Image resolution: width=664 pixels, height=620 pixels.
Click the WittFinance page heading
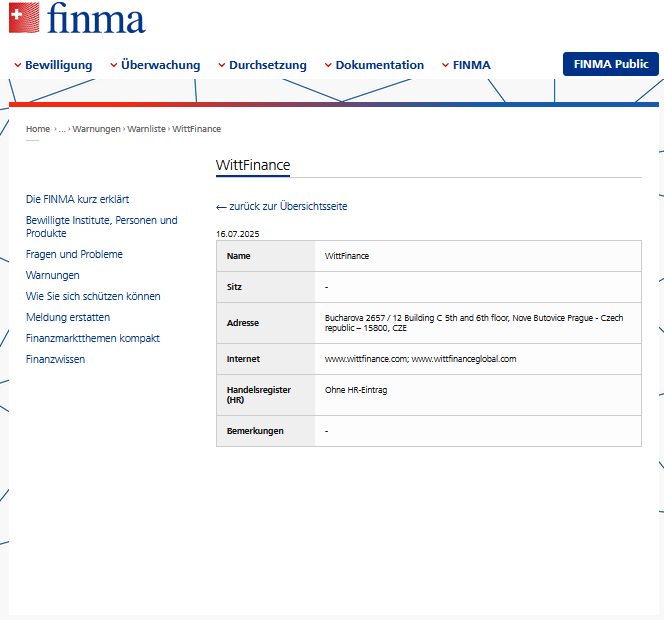[x=253, y=165]
